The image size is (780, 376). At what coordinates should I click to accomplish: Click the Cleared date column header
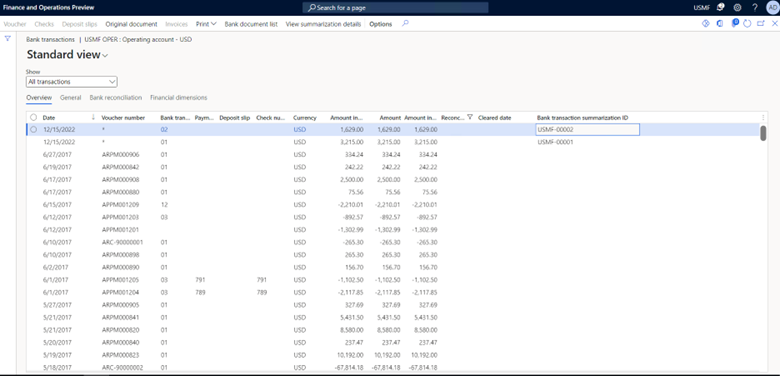point(494,118)
